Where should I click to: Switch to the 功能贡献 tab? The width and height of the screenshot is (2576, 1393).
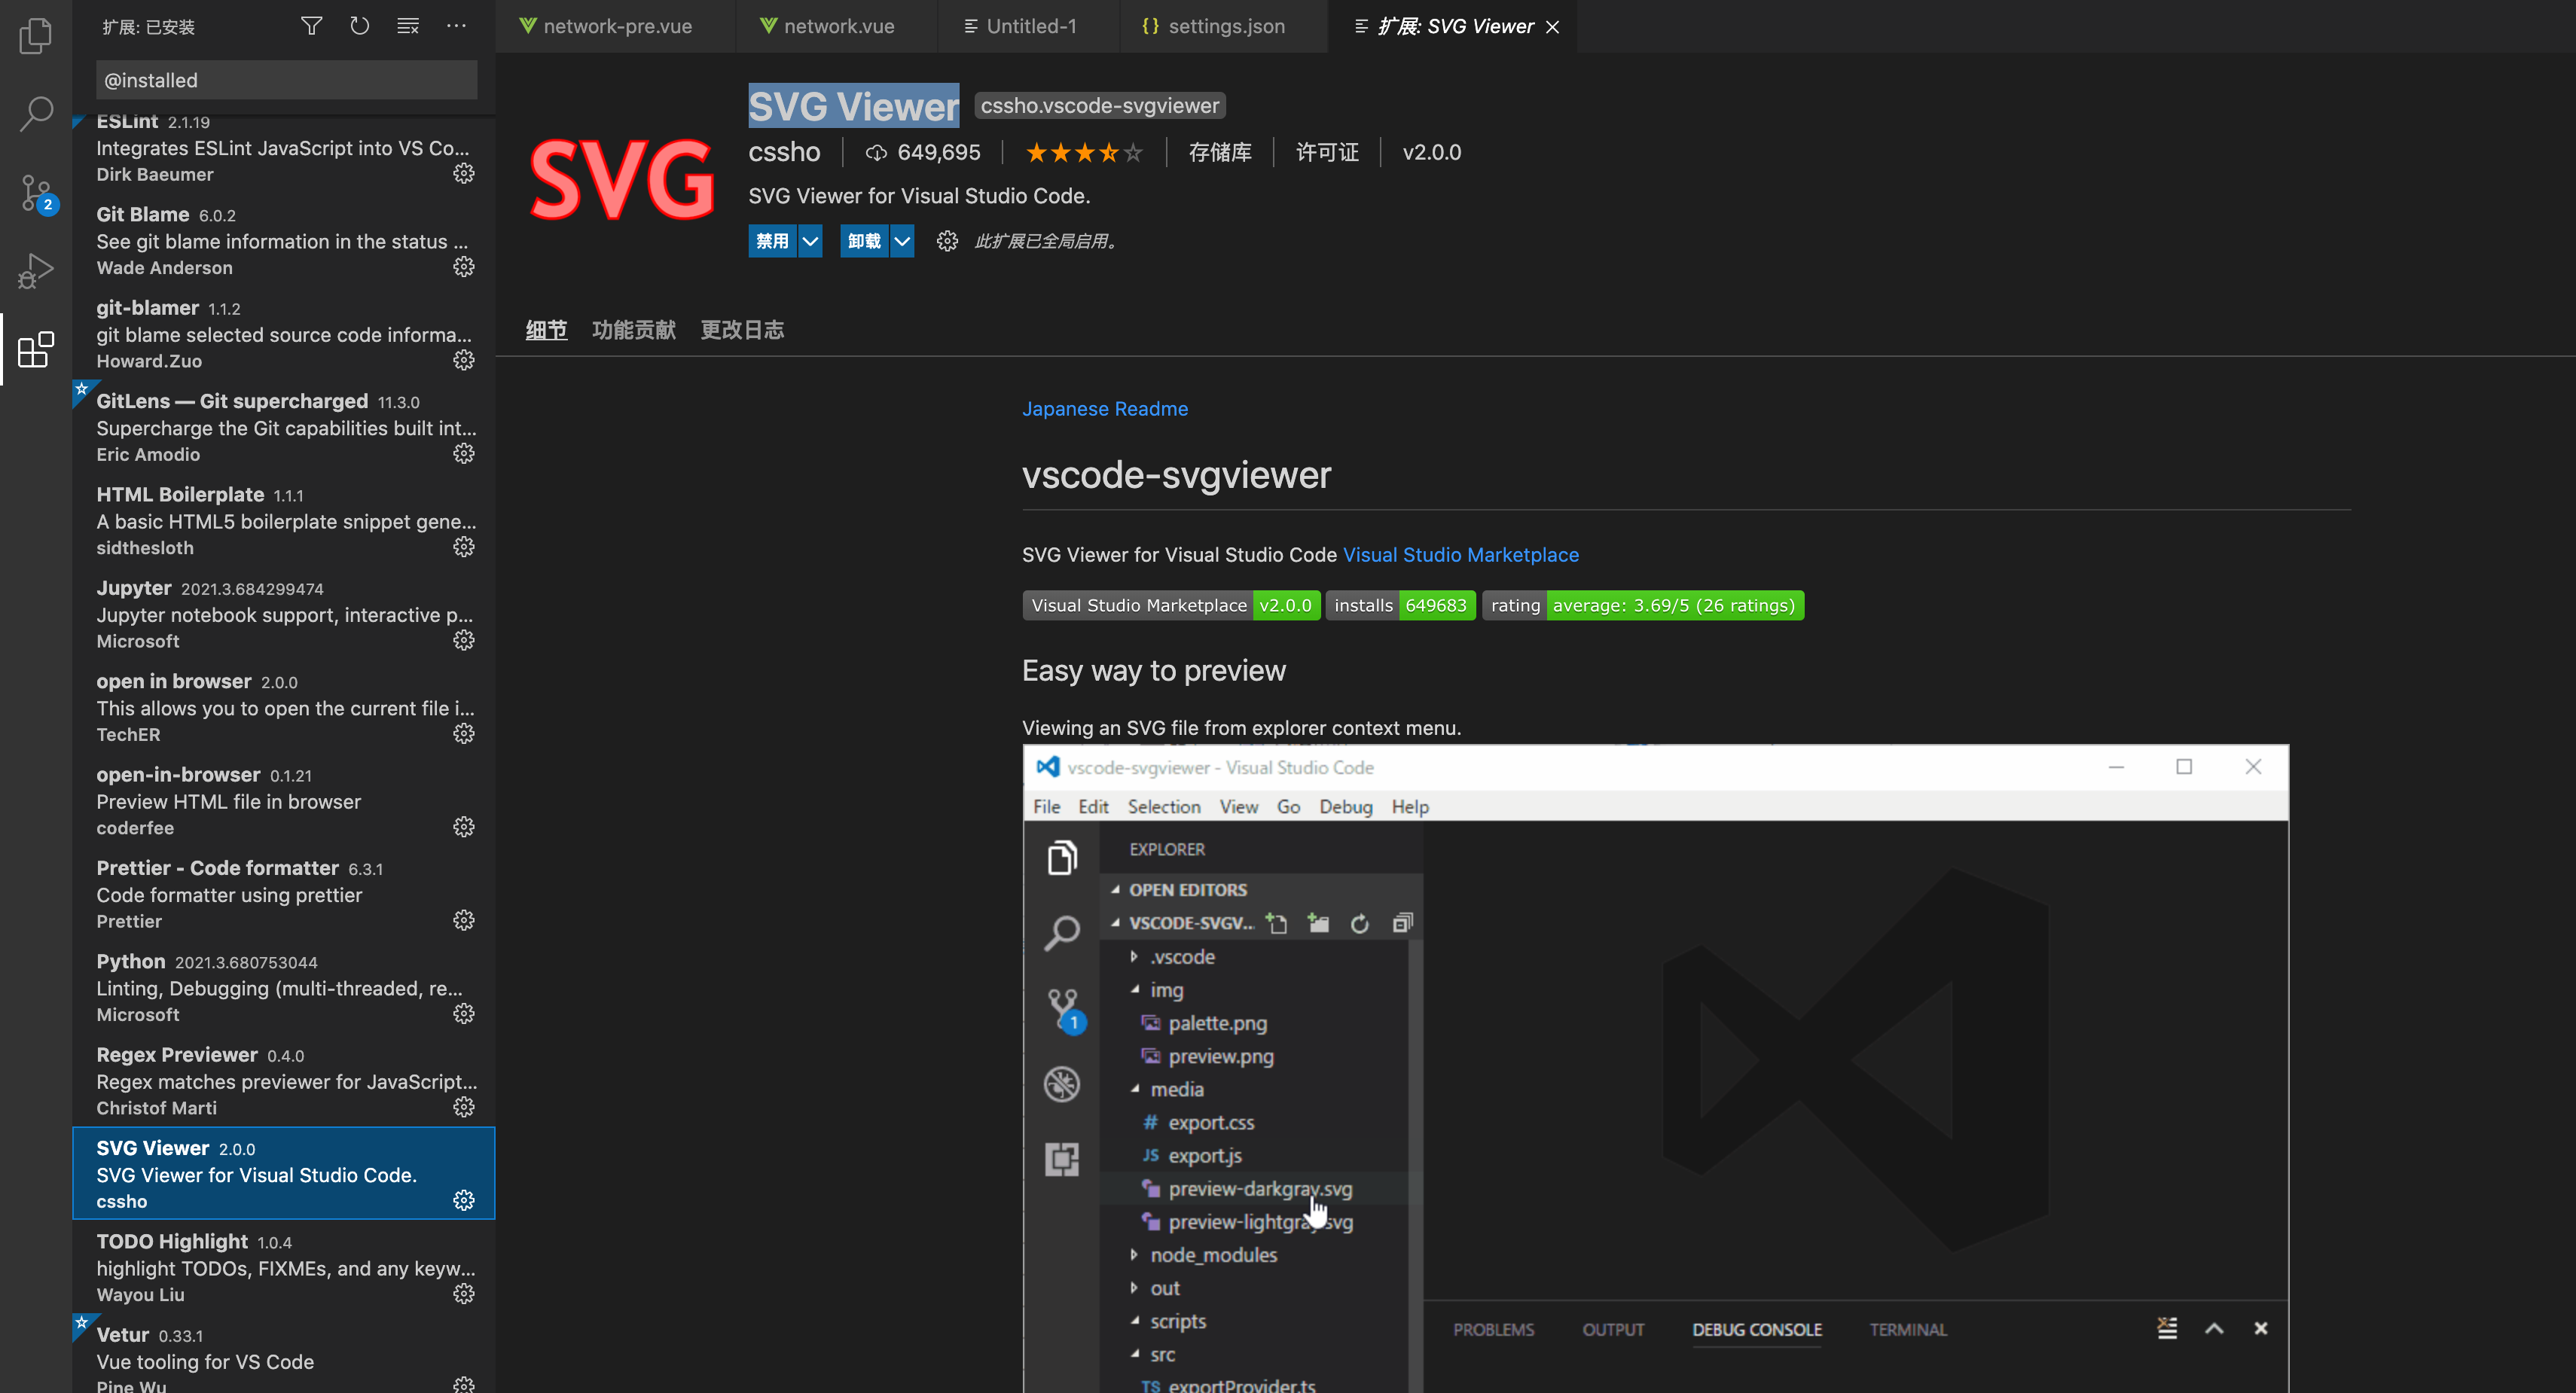(x=633, y=330)
